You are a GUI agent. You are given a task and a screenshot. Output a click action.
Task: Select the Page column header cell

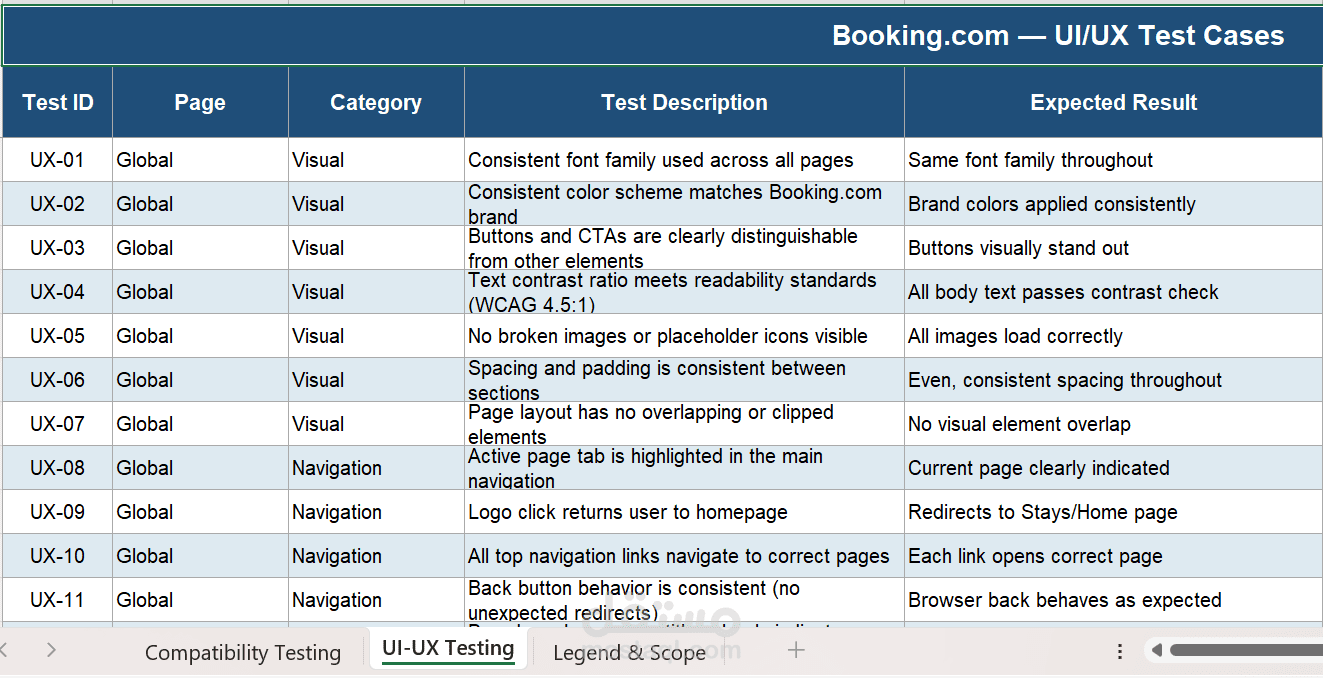pyautogui.click(x=200, y=102)
